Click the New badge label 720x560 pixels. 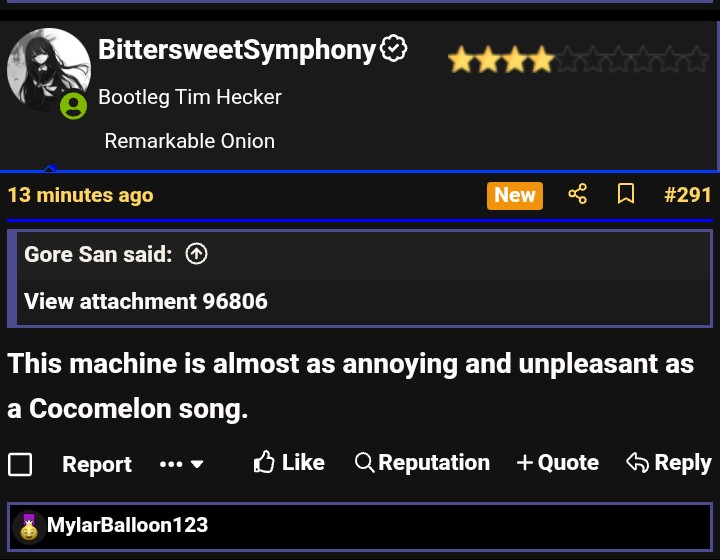click(514, 195)
